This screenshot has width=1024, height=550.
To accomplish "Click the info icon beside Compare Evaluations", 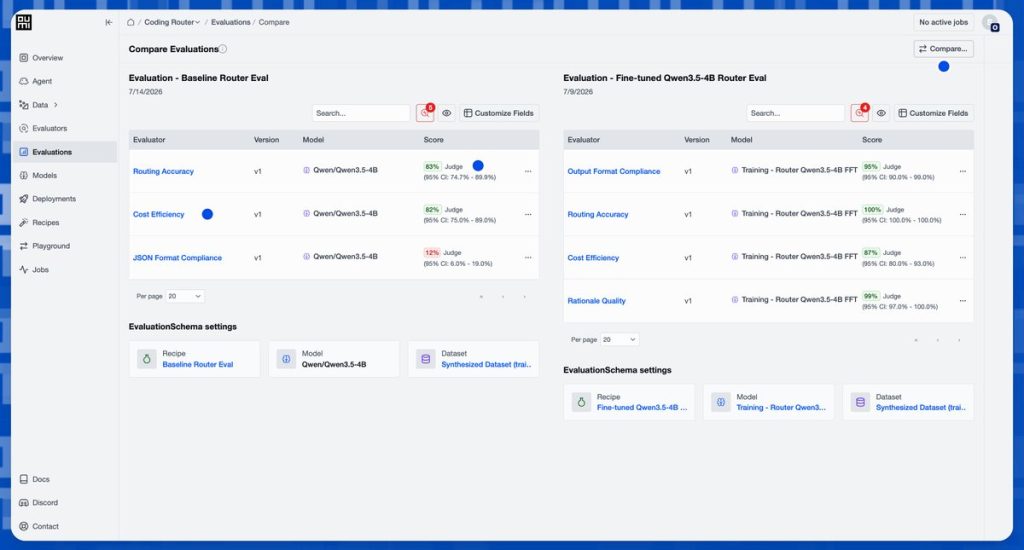I will (223, 49).
